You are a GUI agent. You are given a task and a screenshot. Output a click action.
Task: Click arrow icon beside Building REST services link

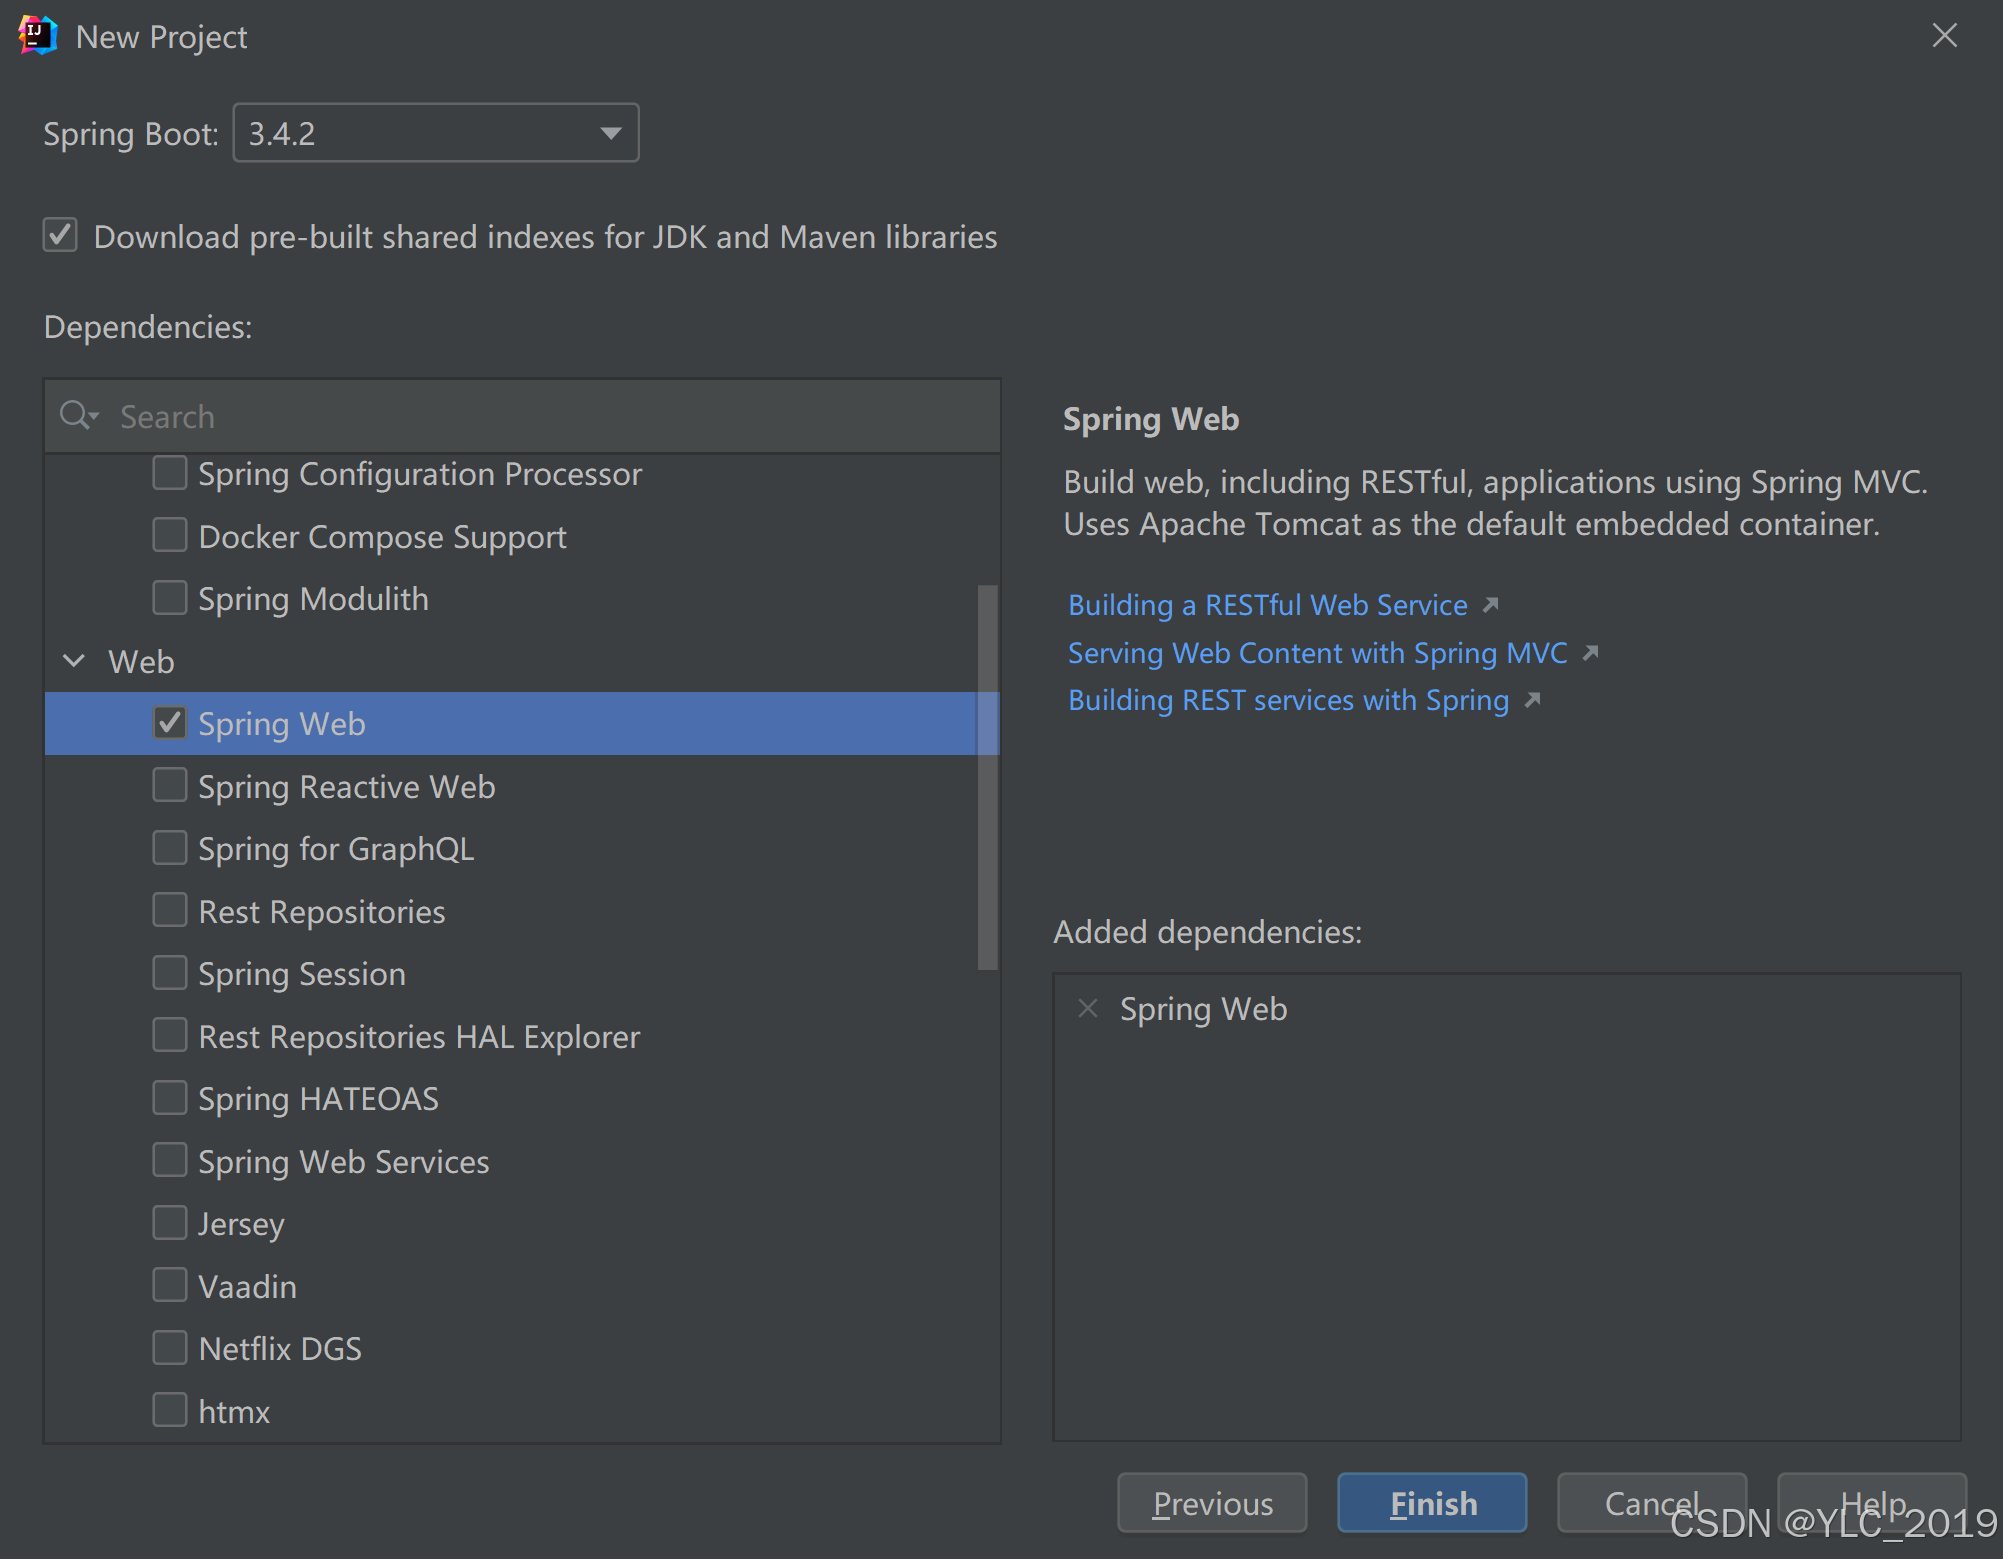tap(1533, 700)
